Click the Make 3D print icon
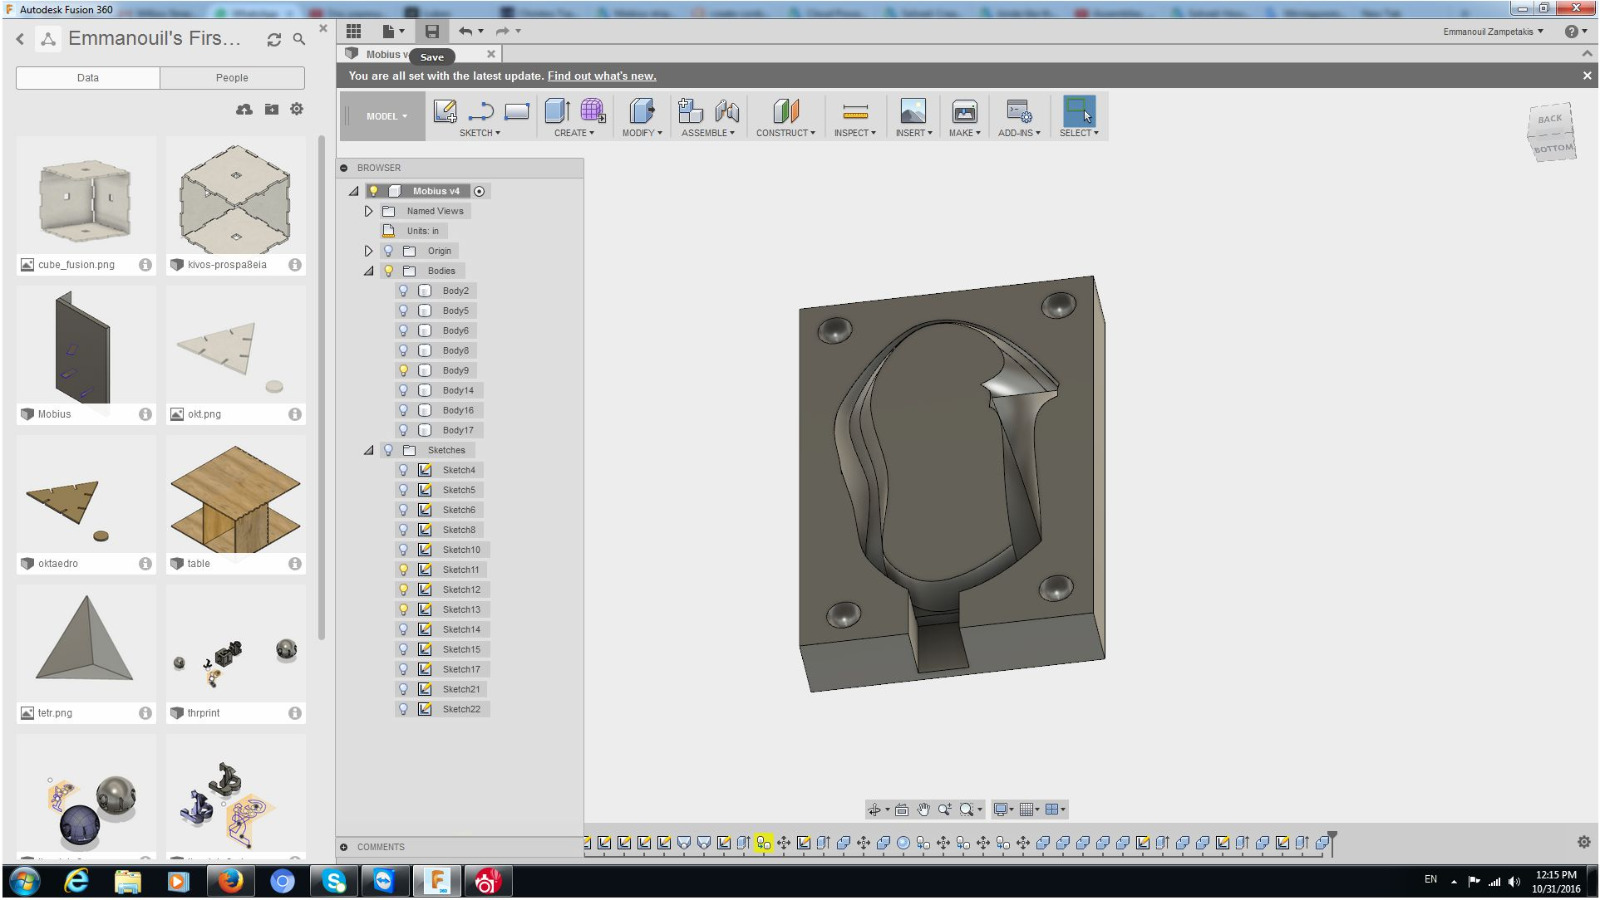This screenshot has width=1600, height=900. coord(965,111)
